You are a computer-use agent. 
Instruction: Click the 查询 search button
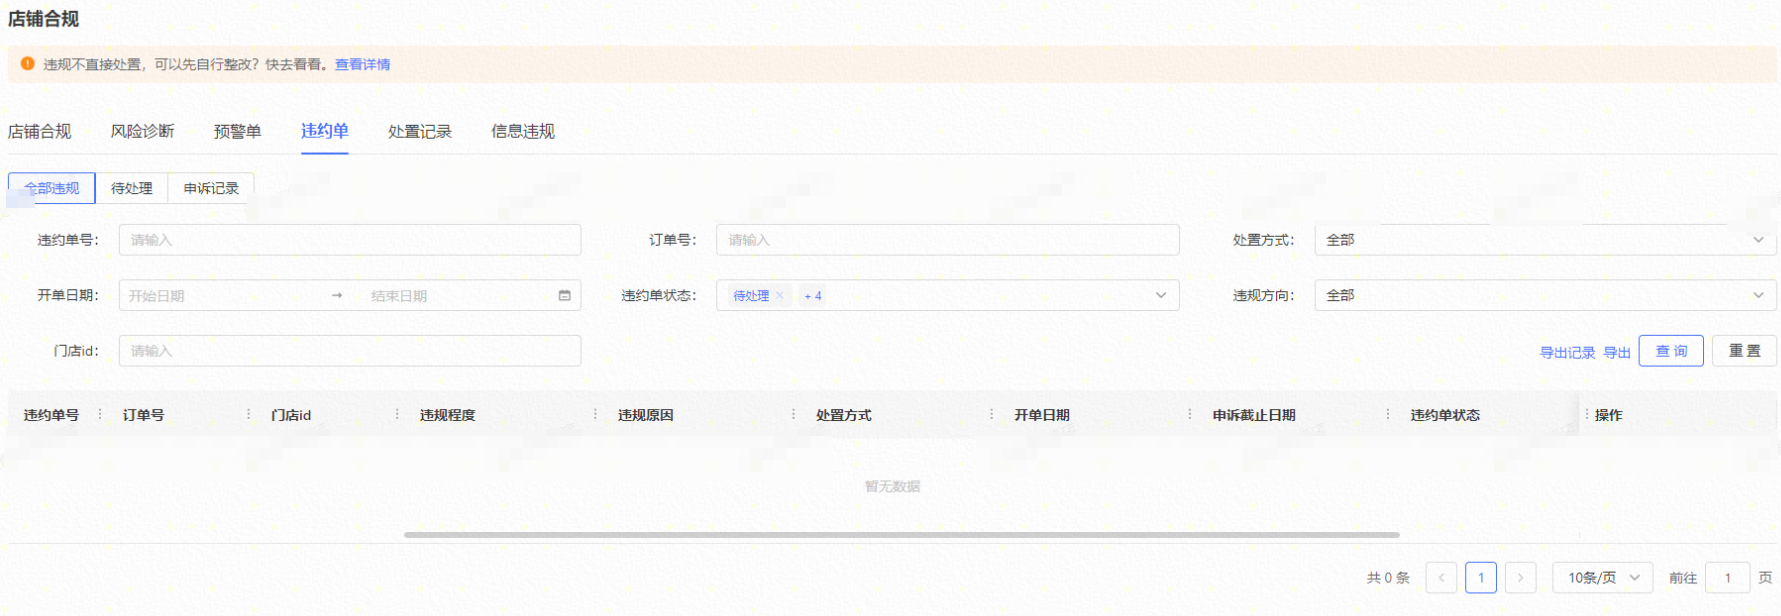coord(1671,351)
